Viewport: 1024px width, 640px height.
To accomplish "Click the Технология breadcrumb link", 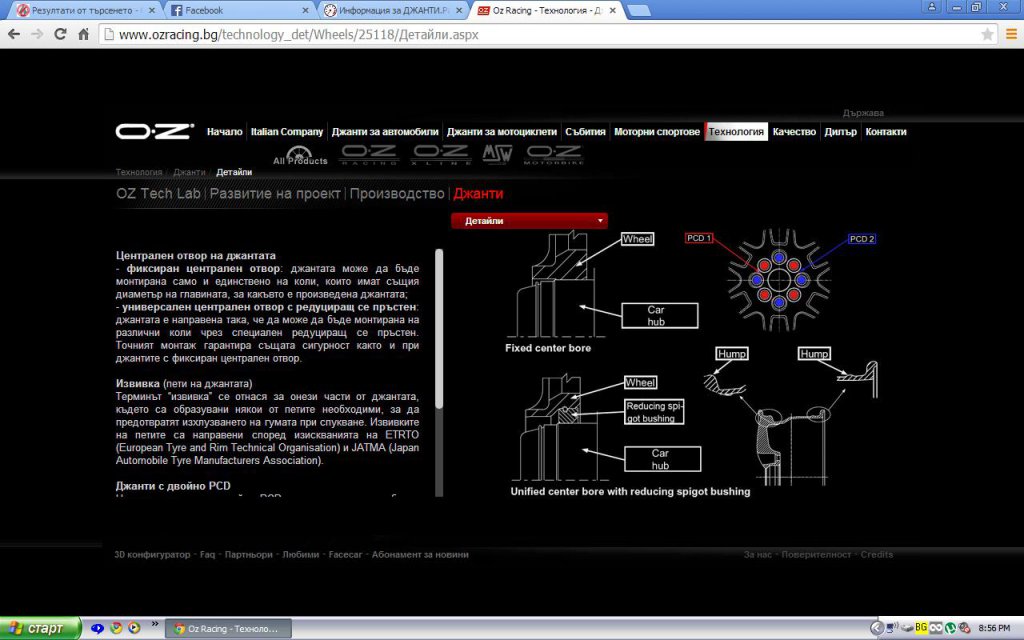I will coord(139,172).
